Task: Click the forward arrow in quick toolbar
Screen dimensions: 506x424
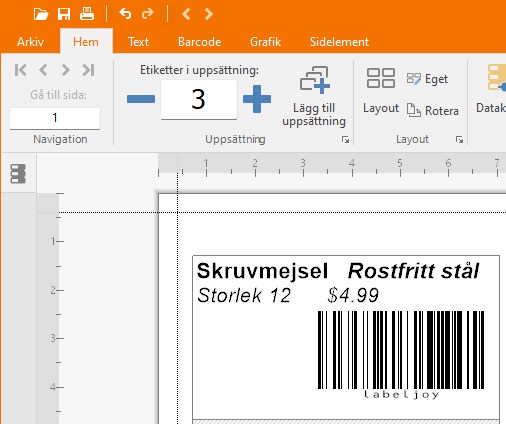Action: click(x=209, y=14)
